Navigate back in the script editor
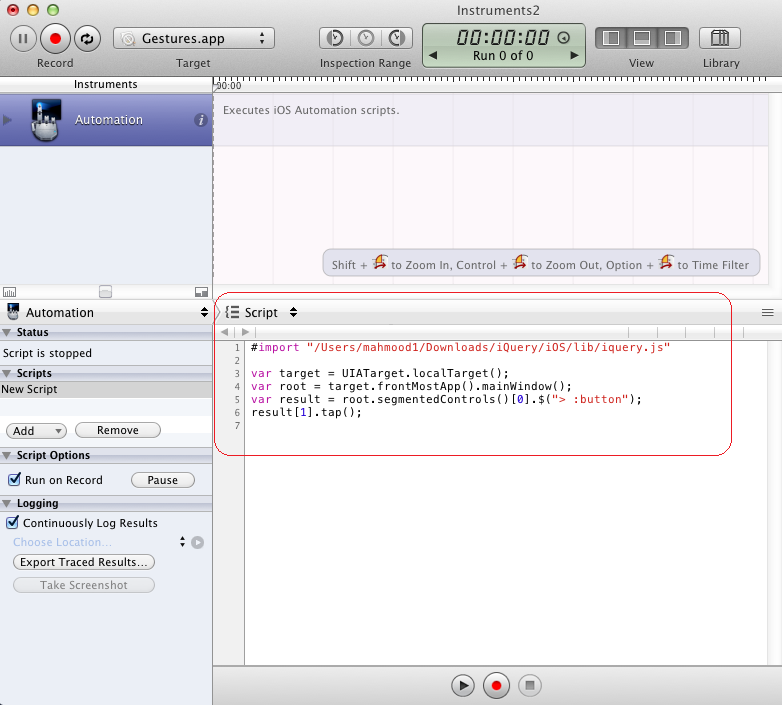Screen dimensions: 782x705 click(224, 332)
